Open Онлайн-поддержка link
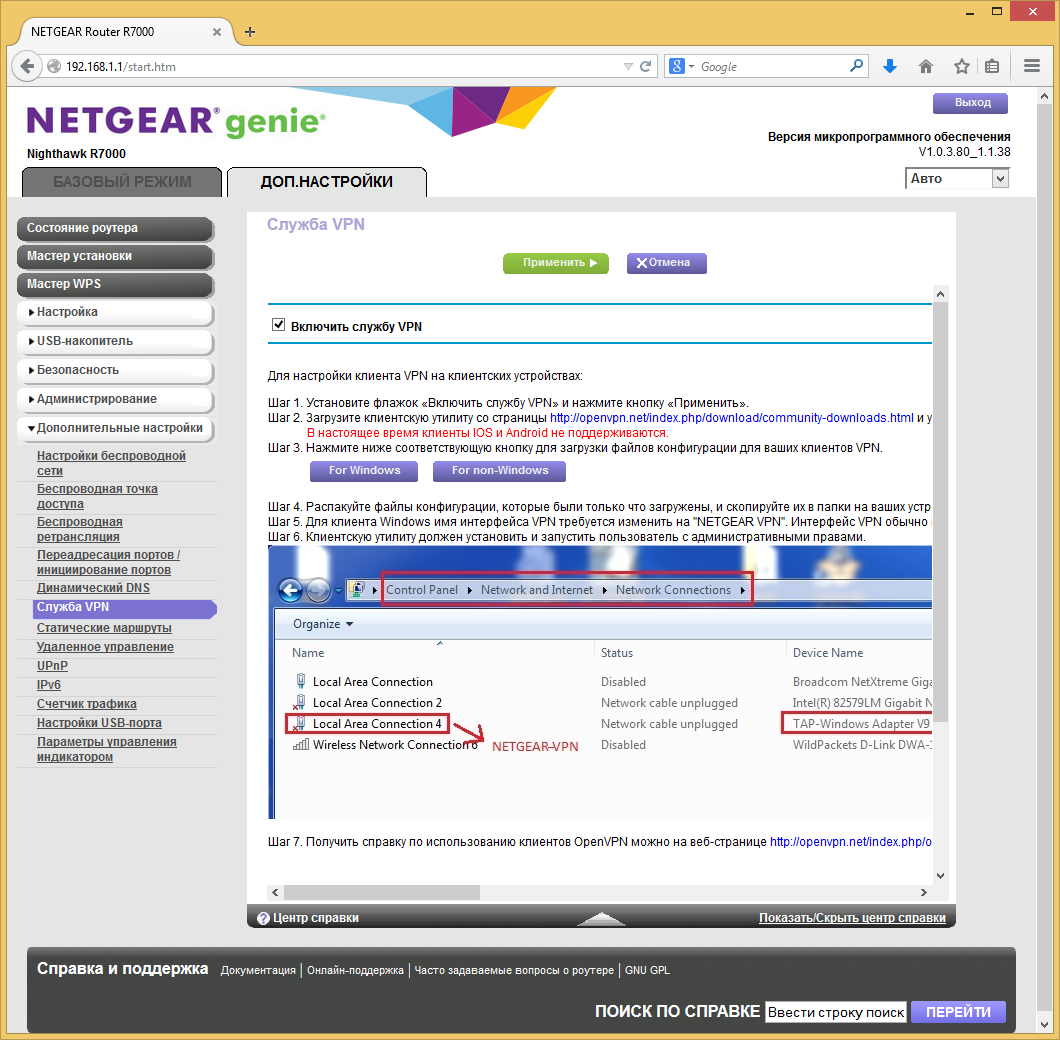1060x1040 pixels. click(x=355, y=970)
